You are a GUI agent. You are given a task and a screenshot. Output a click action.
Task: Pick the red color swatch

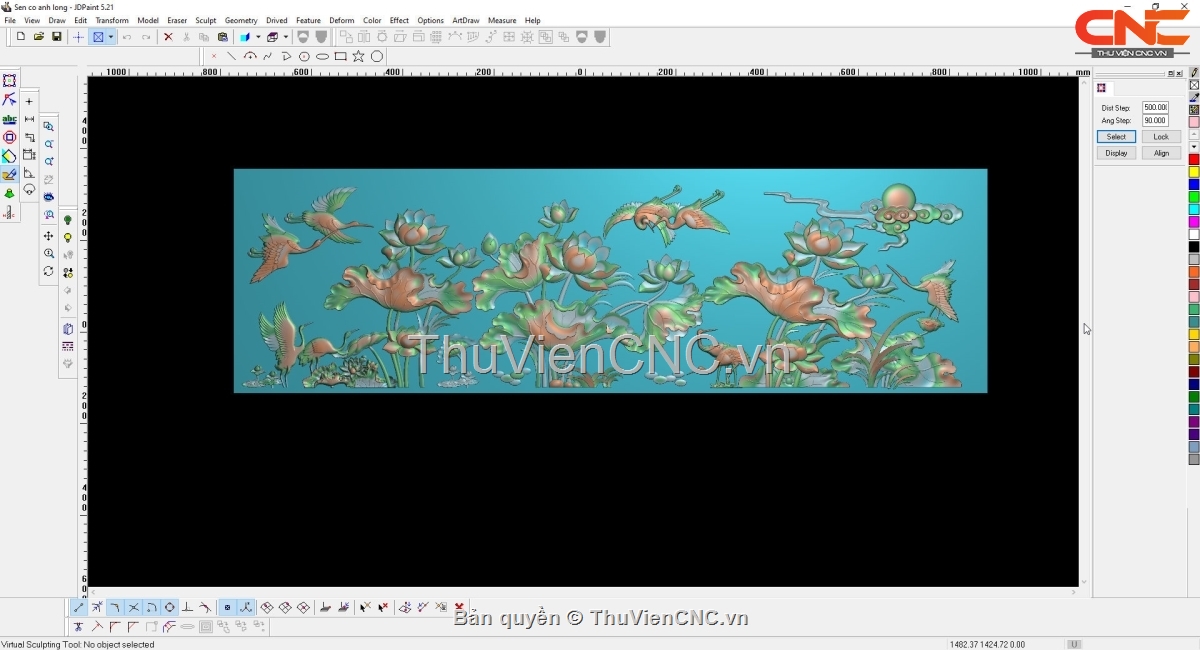[1194, 160]
